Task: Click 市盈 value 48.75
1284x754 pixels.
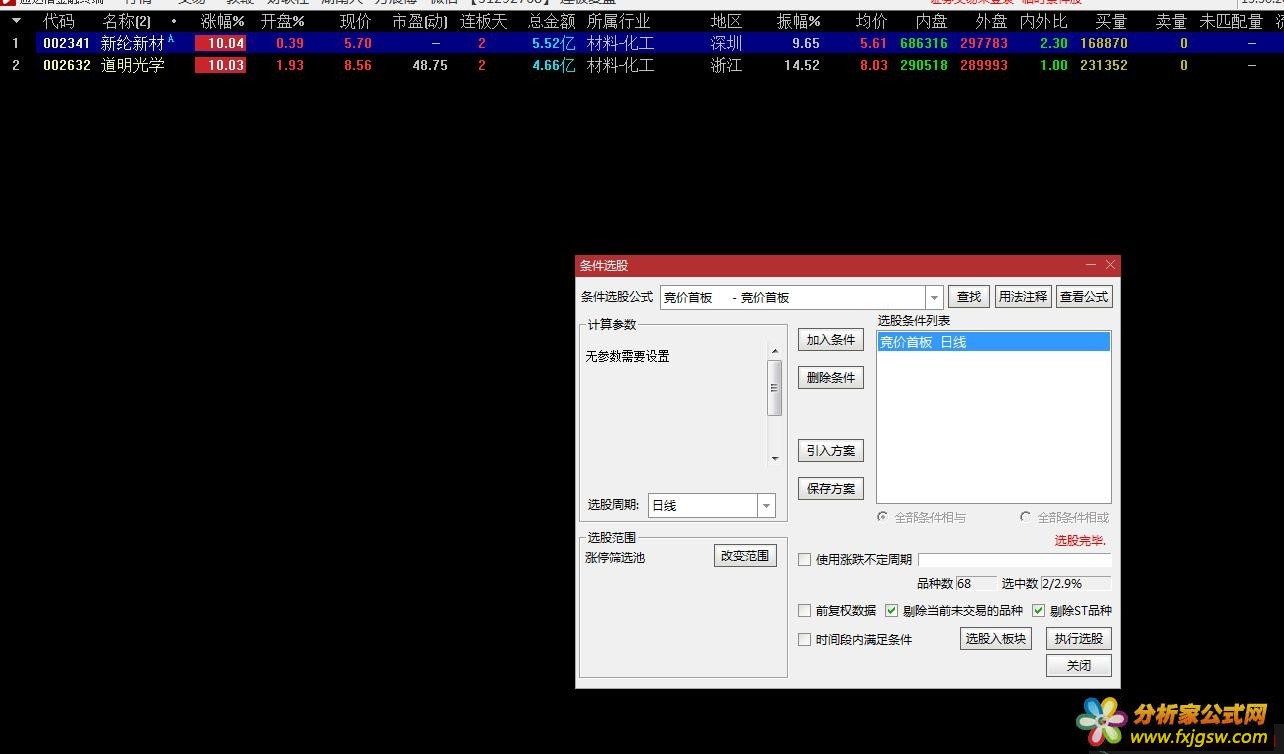Action: point(430,65)
